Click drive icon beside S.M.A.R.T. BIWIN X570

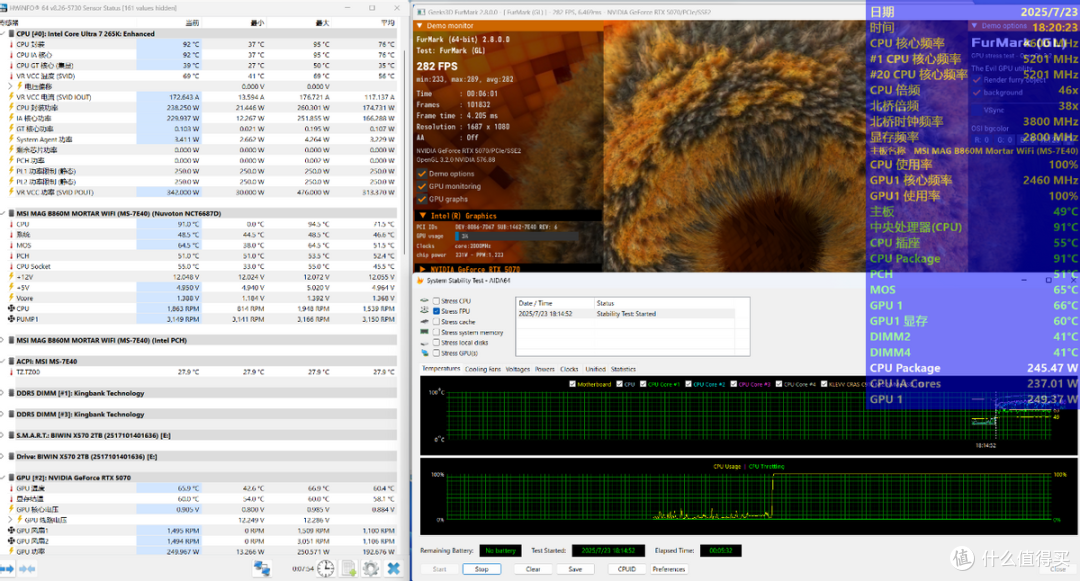[x=11, y=436]
